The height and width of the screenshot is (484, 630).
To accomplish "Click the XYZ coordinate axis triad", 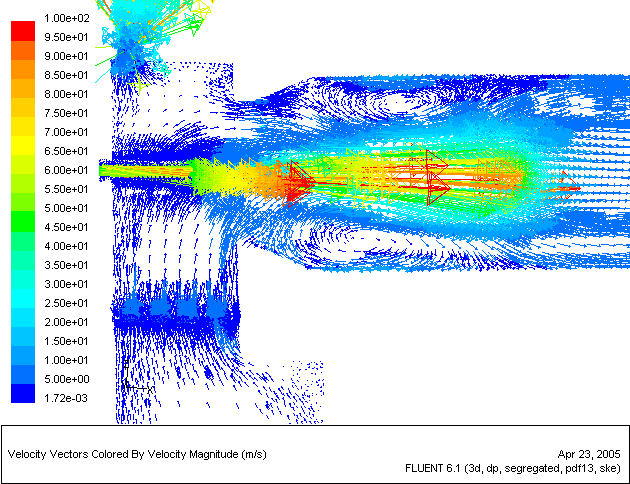I will pos(137,376).
